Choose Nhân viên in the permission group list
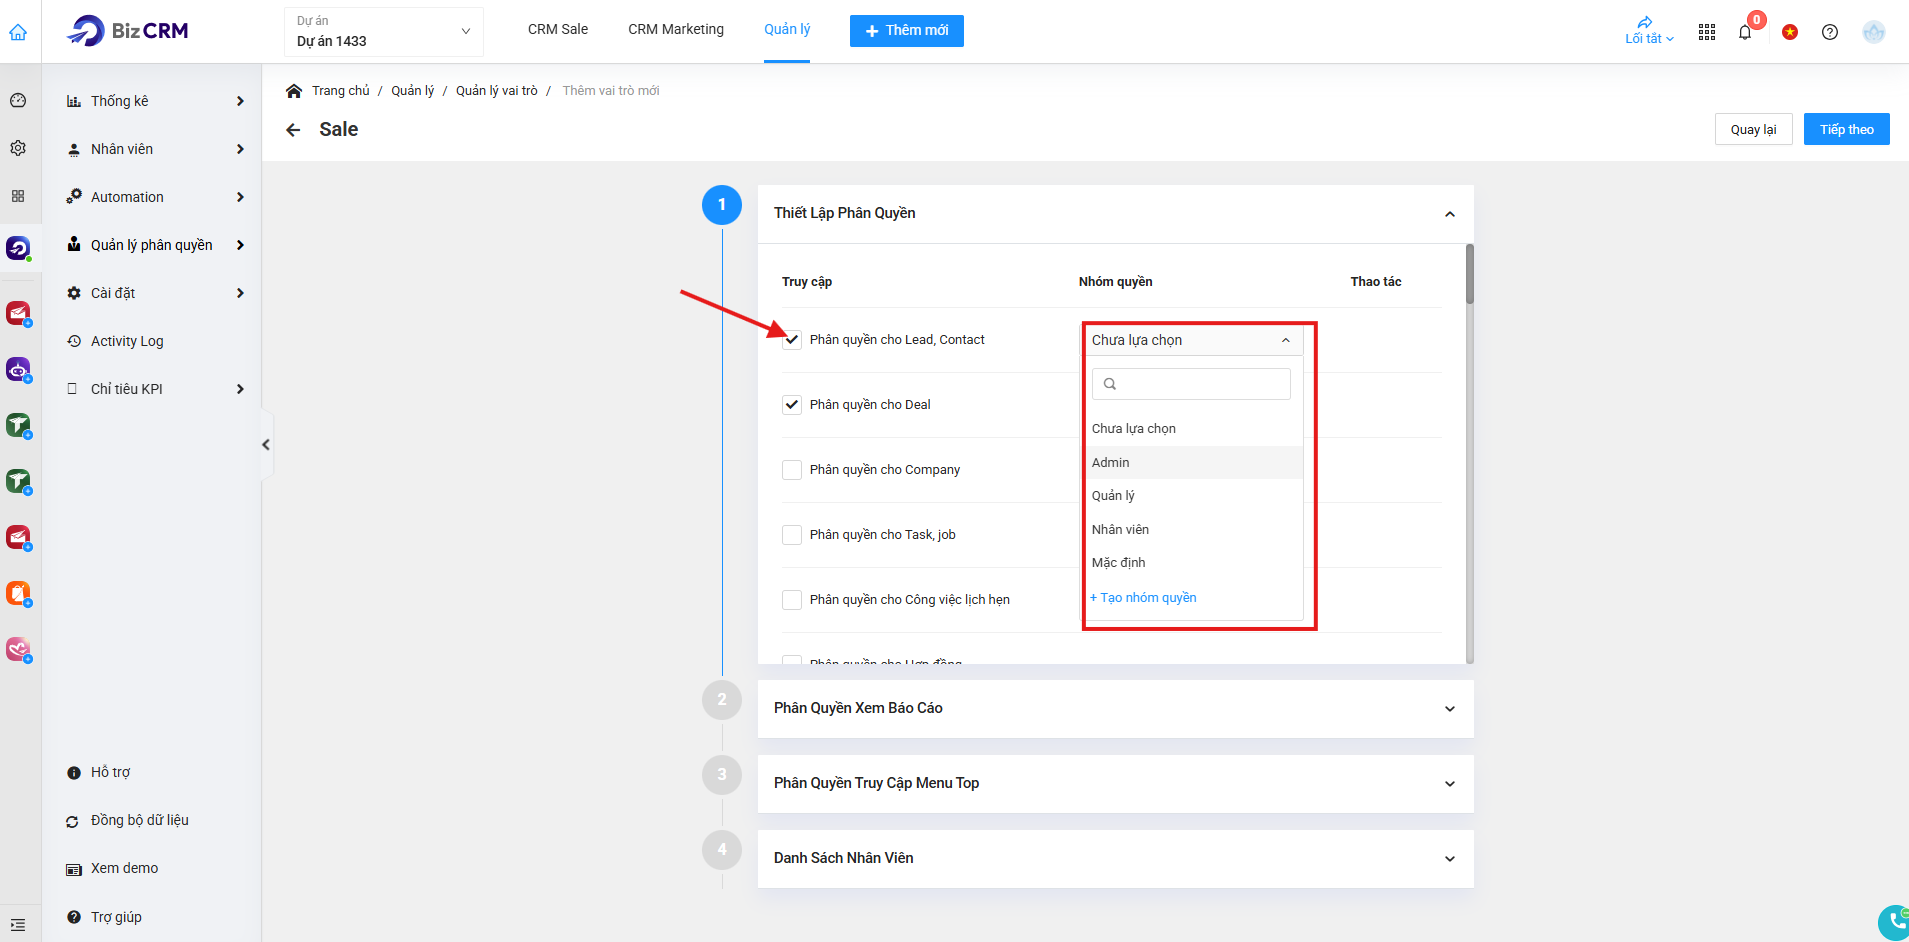1909x942 pixels. pos(1192,529)
